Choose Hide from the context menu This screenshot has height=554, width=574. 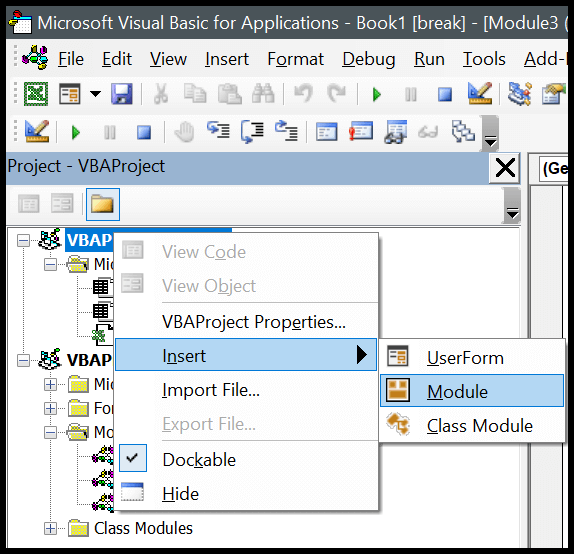pos(246,493)
